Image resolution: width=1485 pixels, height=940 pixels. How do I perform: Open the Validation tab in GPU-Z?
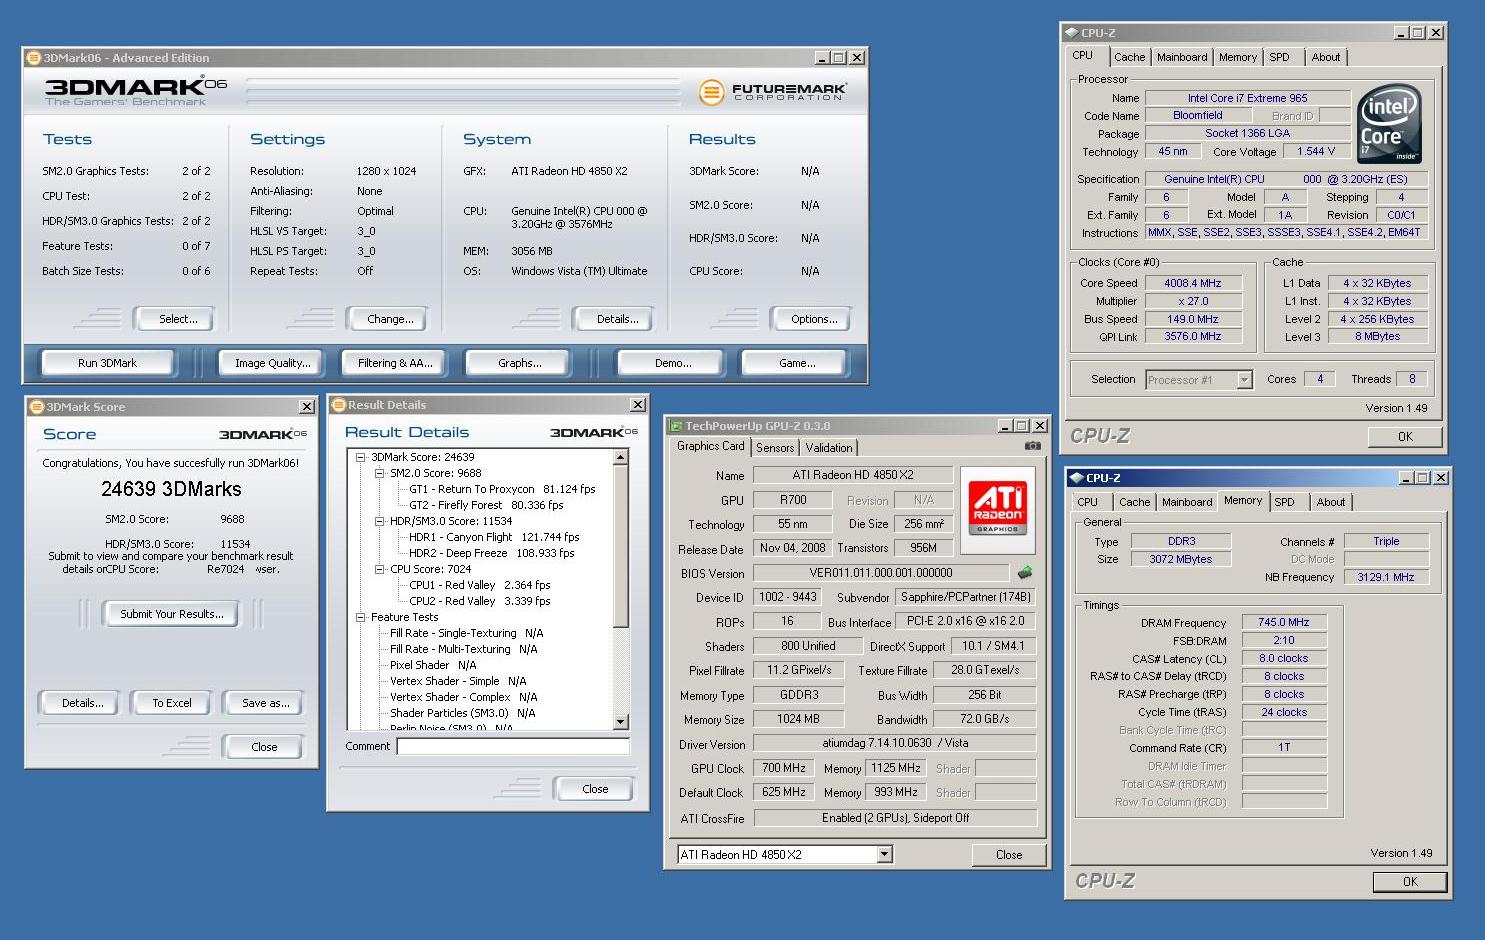click(x=829, y=448)
